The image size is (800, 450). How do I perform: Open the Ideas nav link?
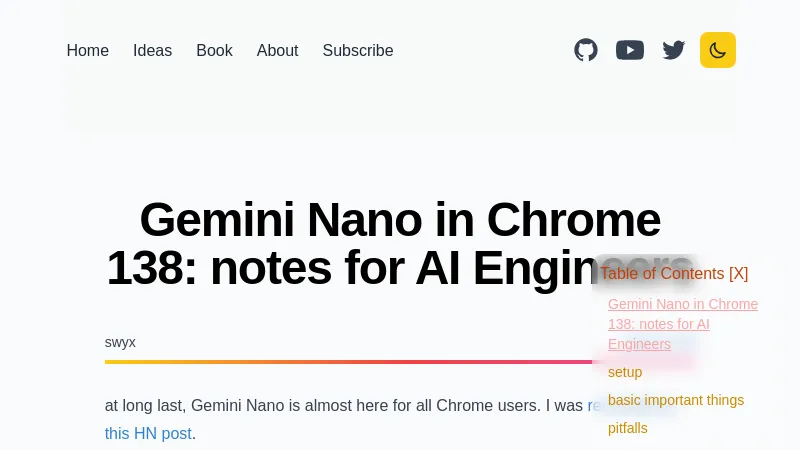[x=153, y=51]
